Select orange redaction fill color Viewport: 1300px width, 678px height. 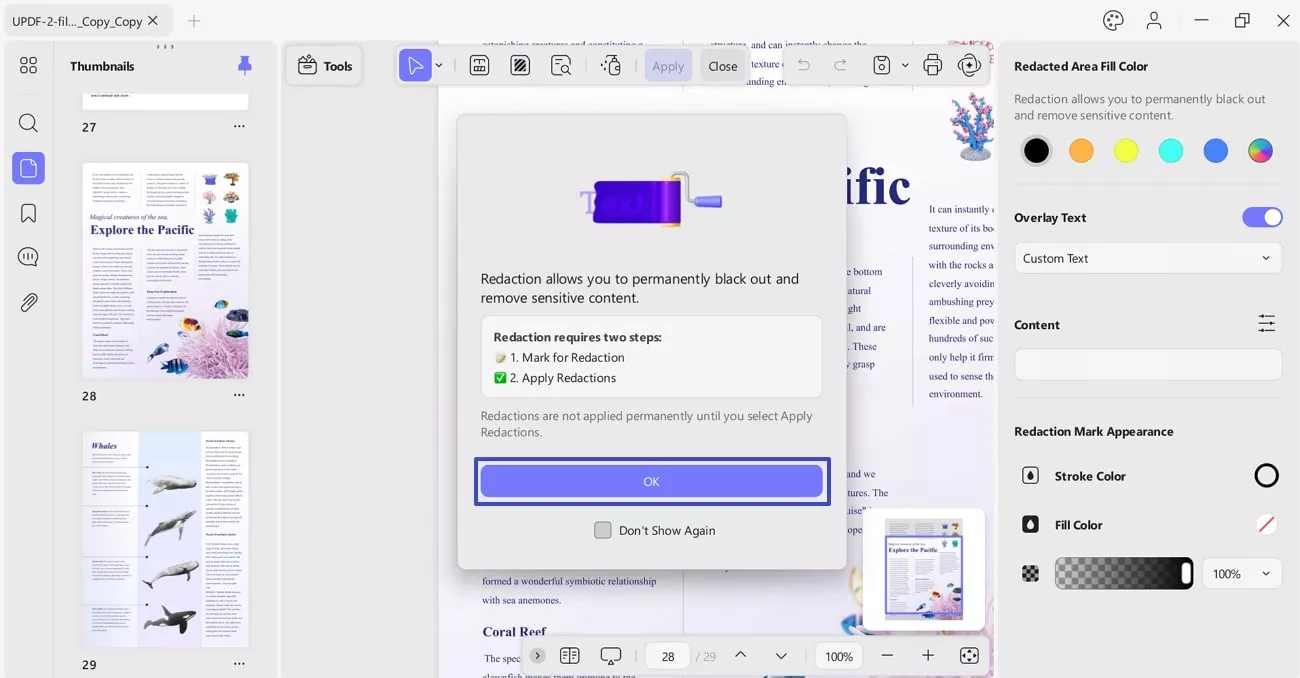[x=1081, y=150]
